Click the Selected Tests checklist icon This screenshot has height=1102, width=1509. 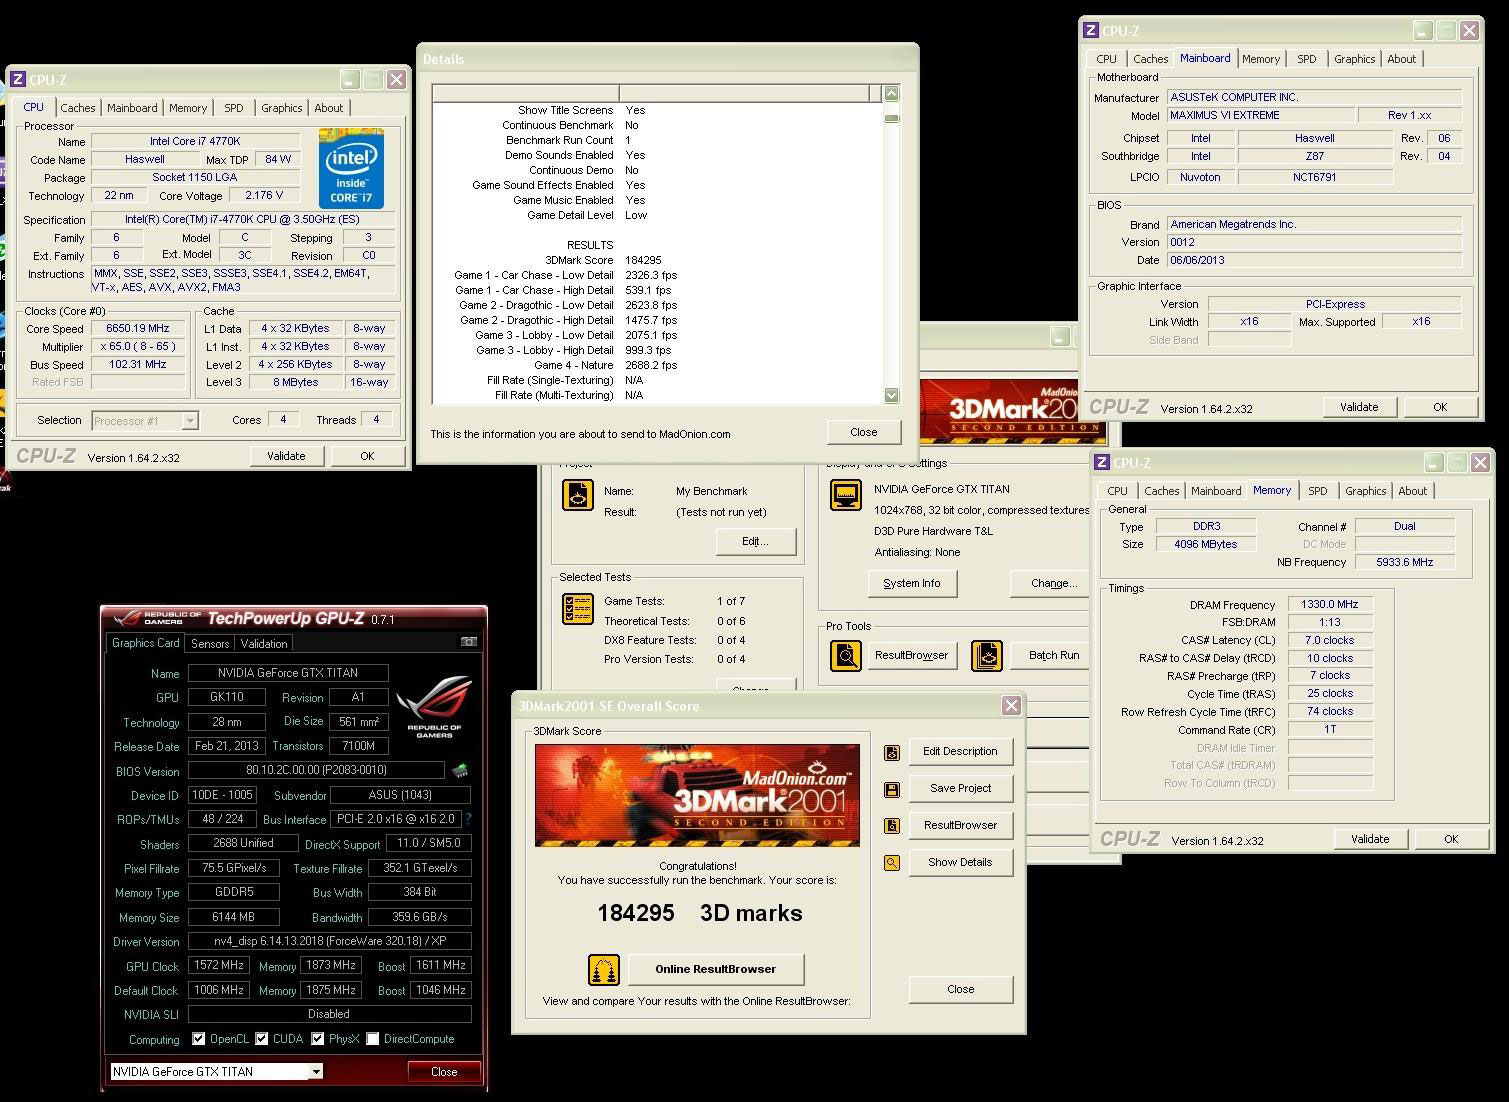(578, 609)
